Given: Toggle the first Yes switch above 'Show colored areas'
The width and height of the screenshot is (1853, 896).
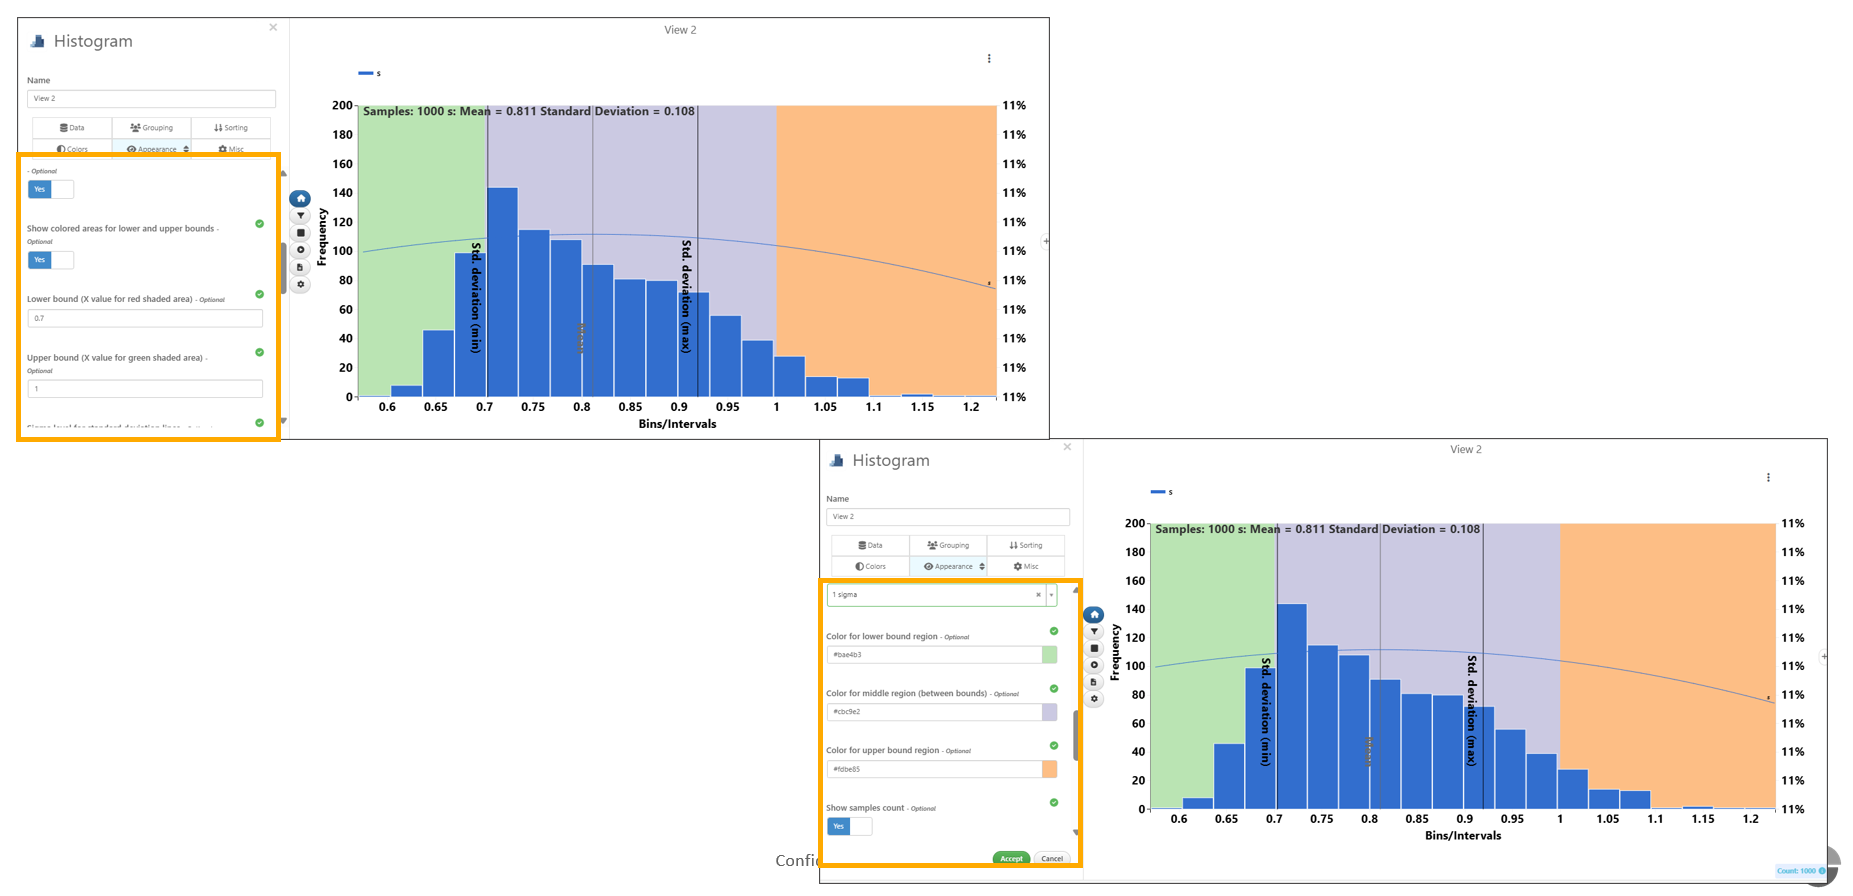Looking at the screenshot, I should tap(50, 189).
